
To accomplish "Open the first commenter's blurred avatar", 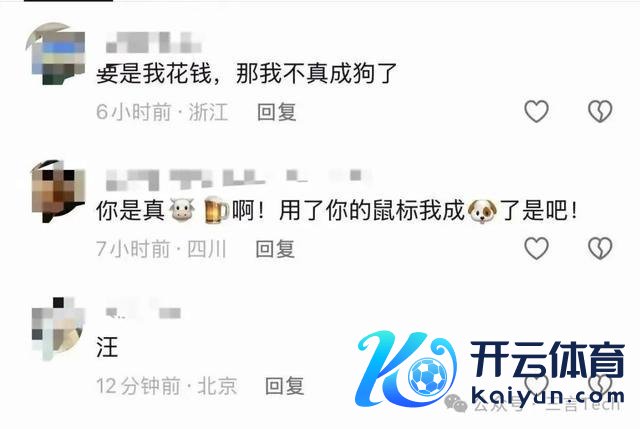I will coord(56,54).
